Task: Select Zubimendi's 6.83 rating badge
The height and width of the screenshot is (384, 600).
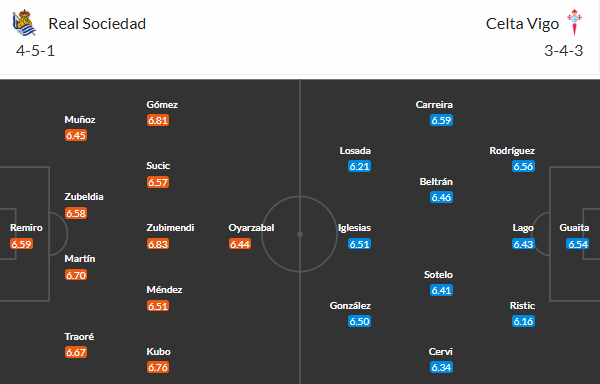Action: [158, 244]
